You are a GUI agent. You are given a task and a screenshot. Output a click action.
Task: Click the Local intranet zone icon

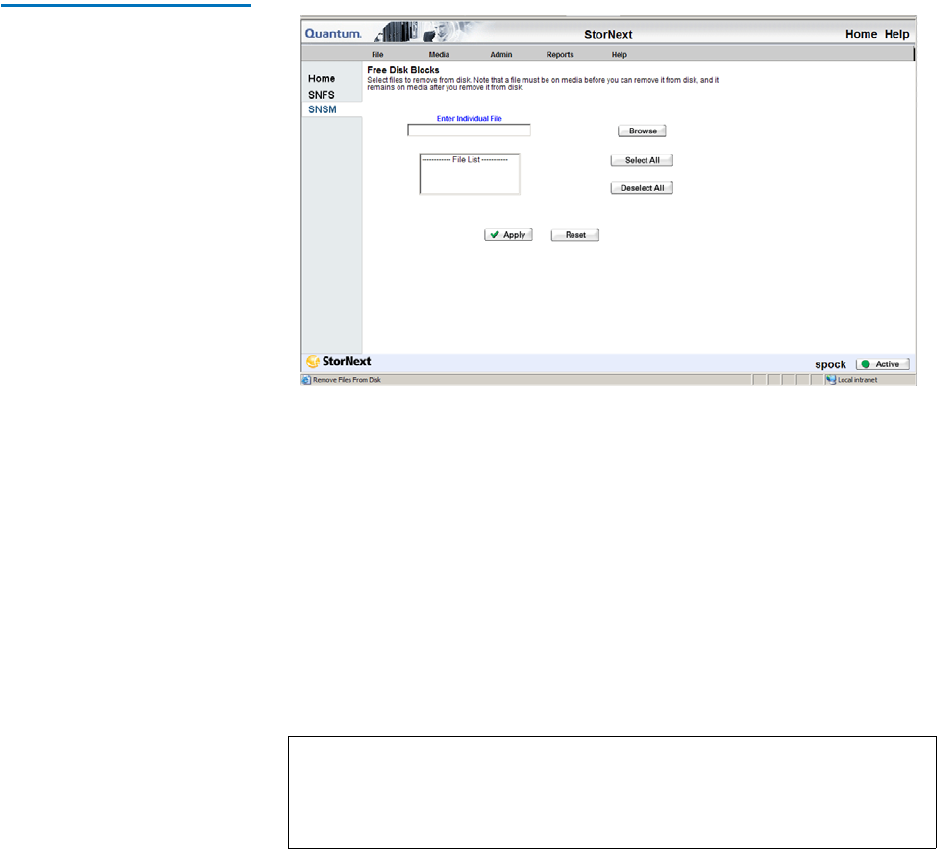pyautogui.click(x=831, y=380)
